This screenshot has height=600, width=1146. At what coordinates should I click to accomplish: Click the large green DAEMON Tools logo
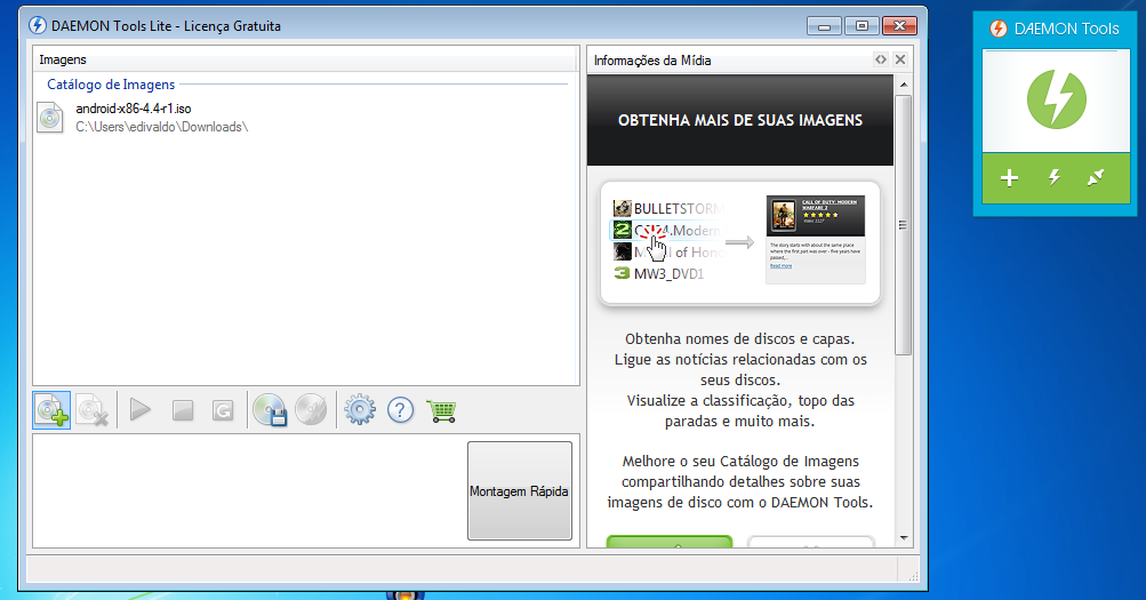(x=1056, y=98)
